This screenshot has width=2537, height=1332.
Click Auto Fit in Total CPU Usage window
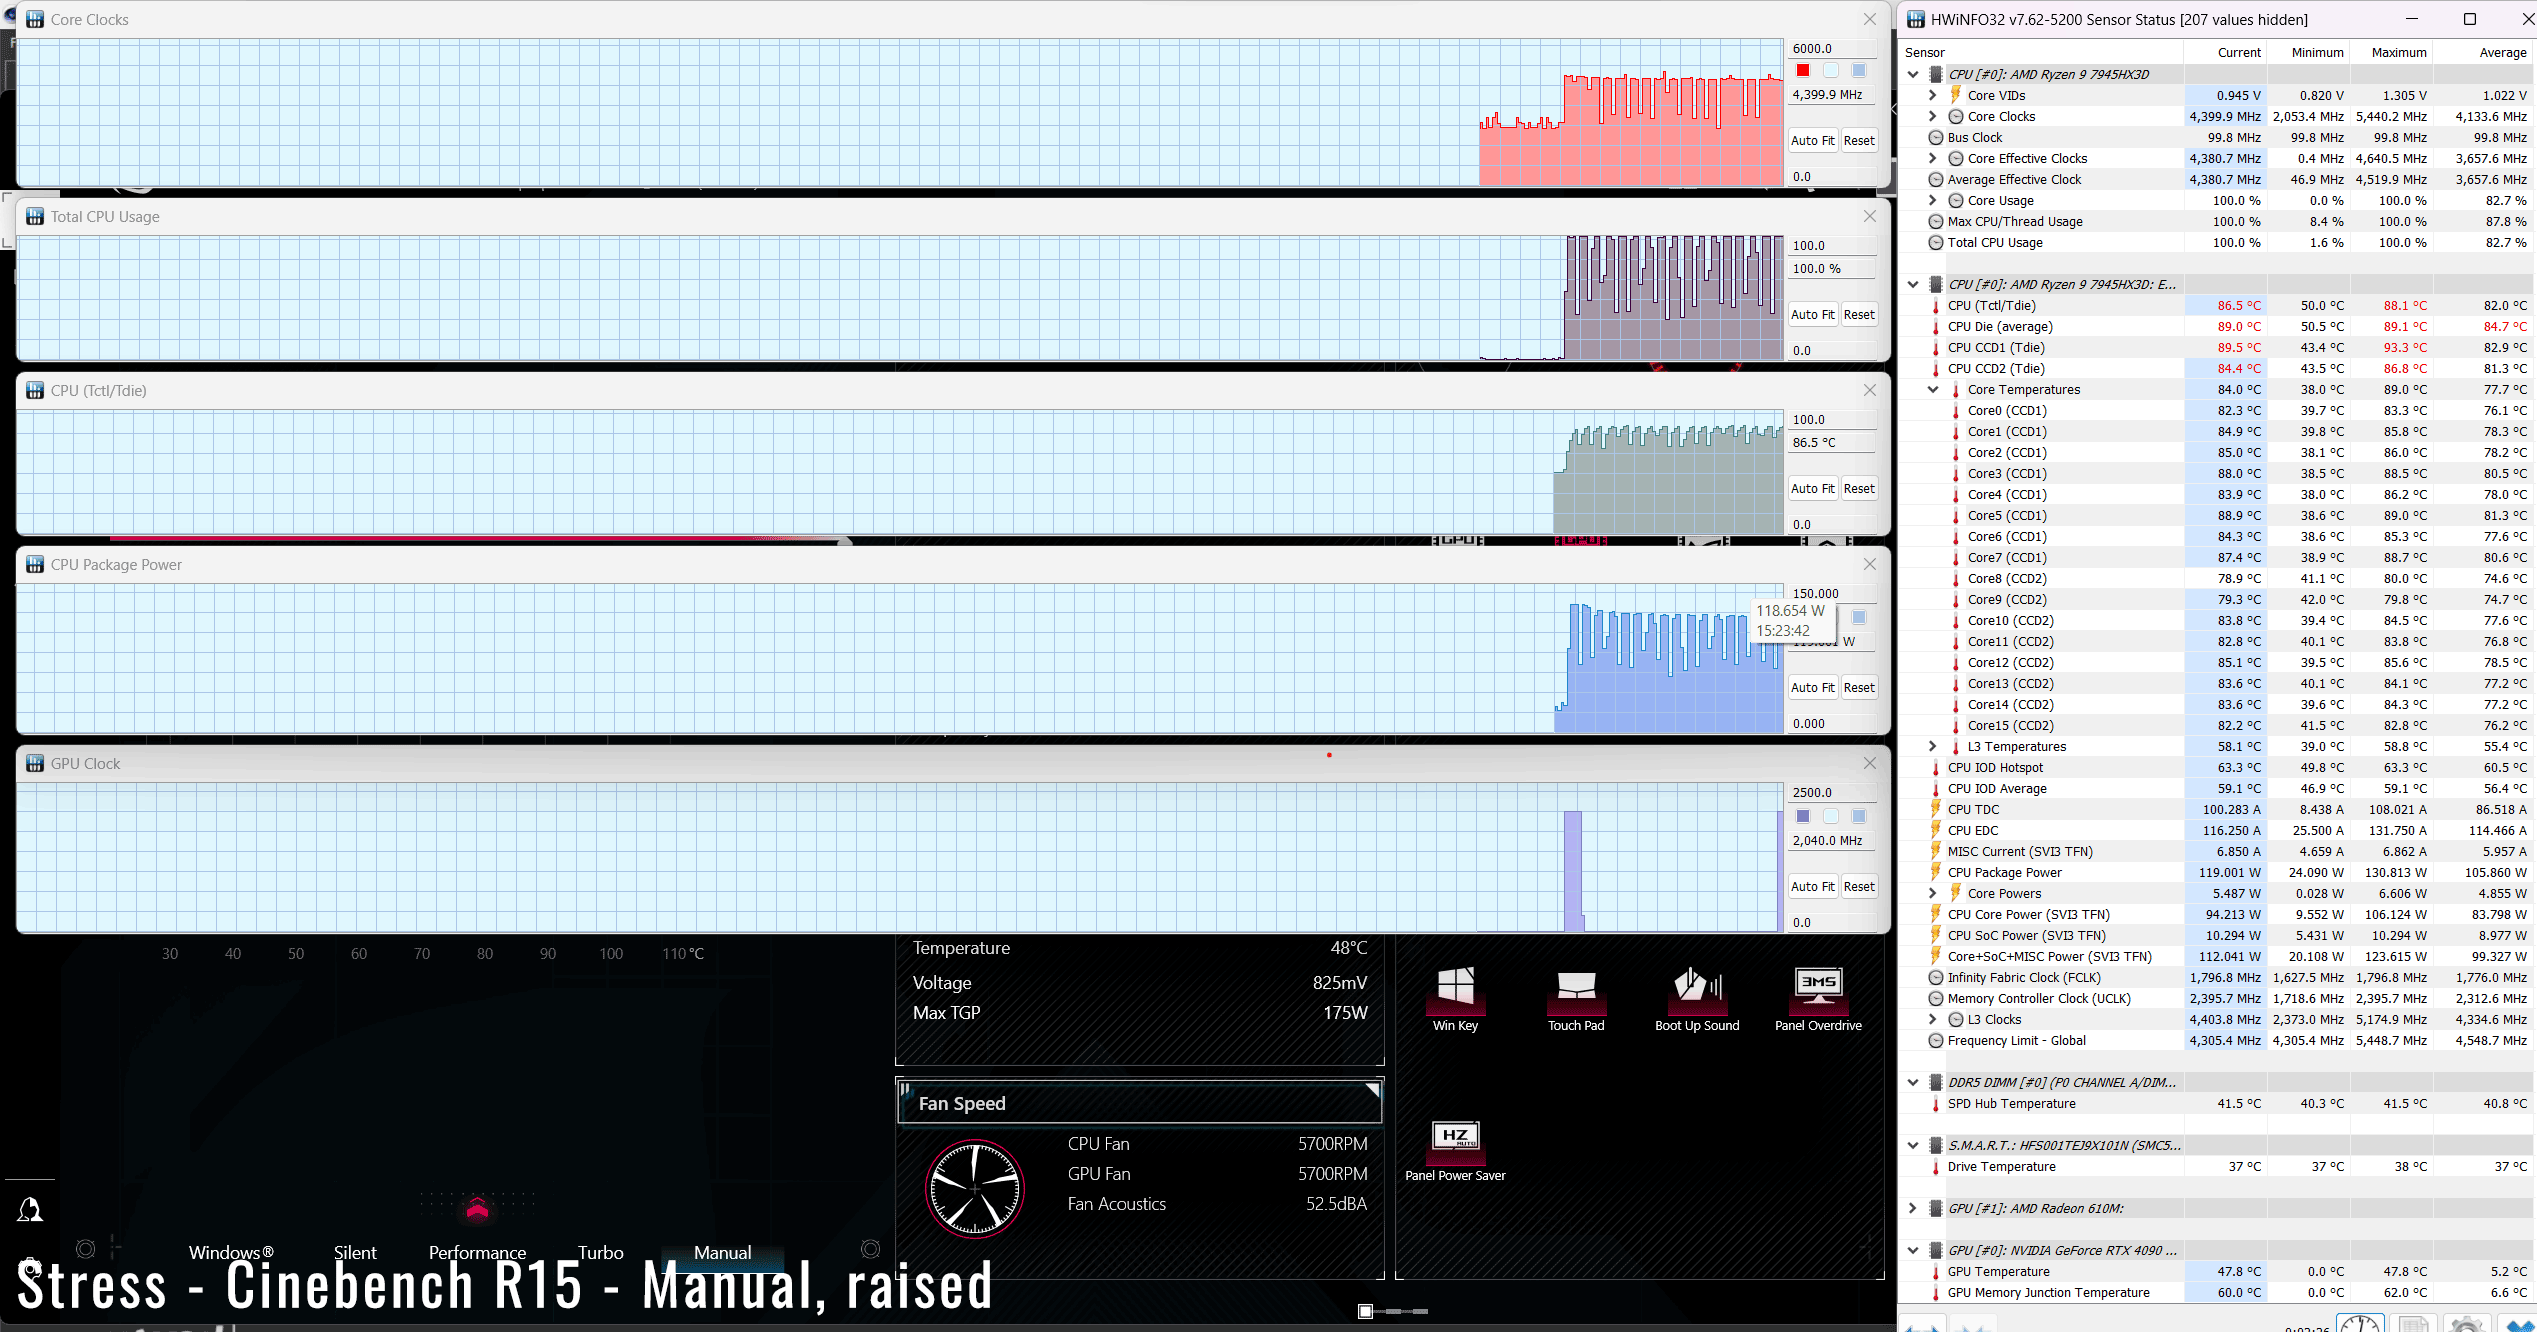click(x=1812, y=315)
